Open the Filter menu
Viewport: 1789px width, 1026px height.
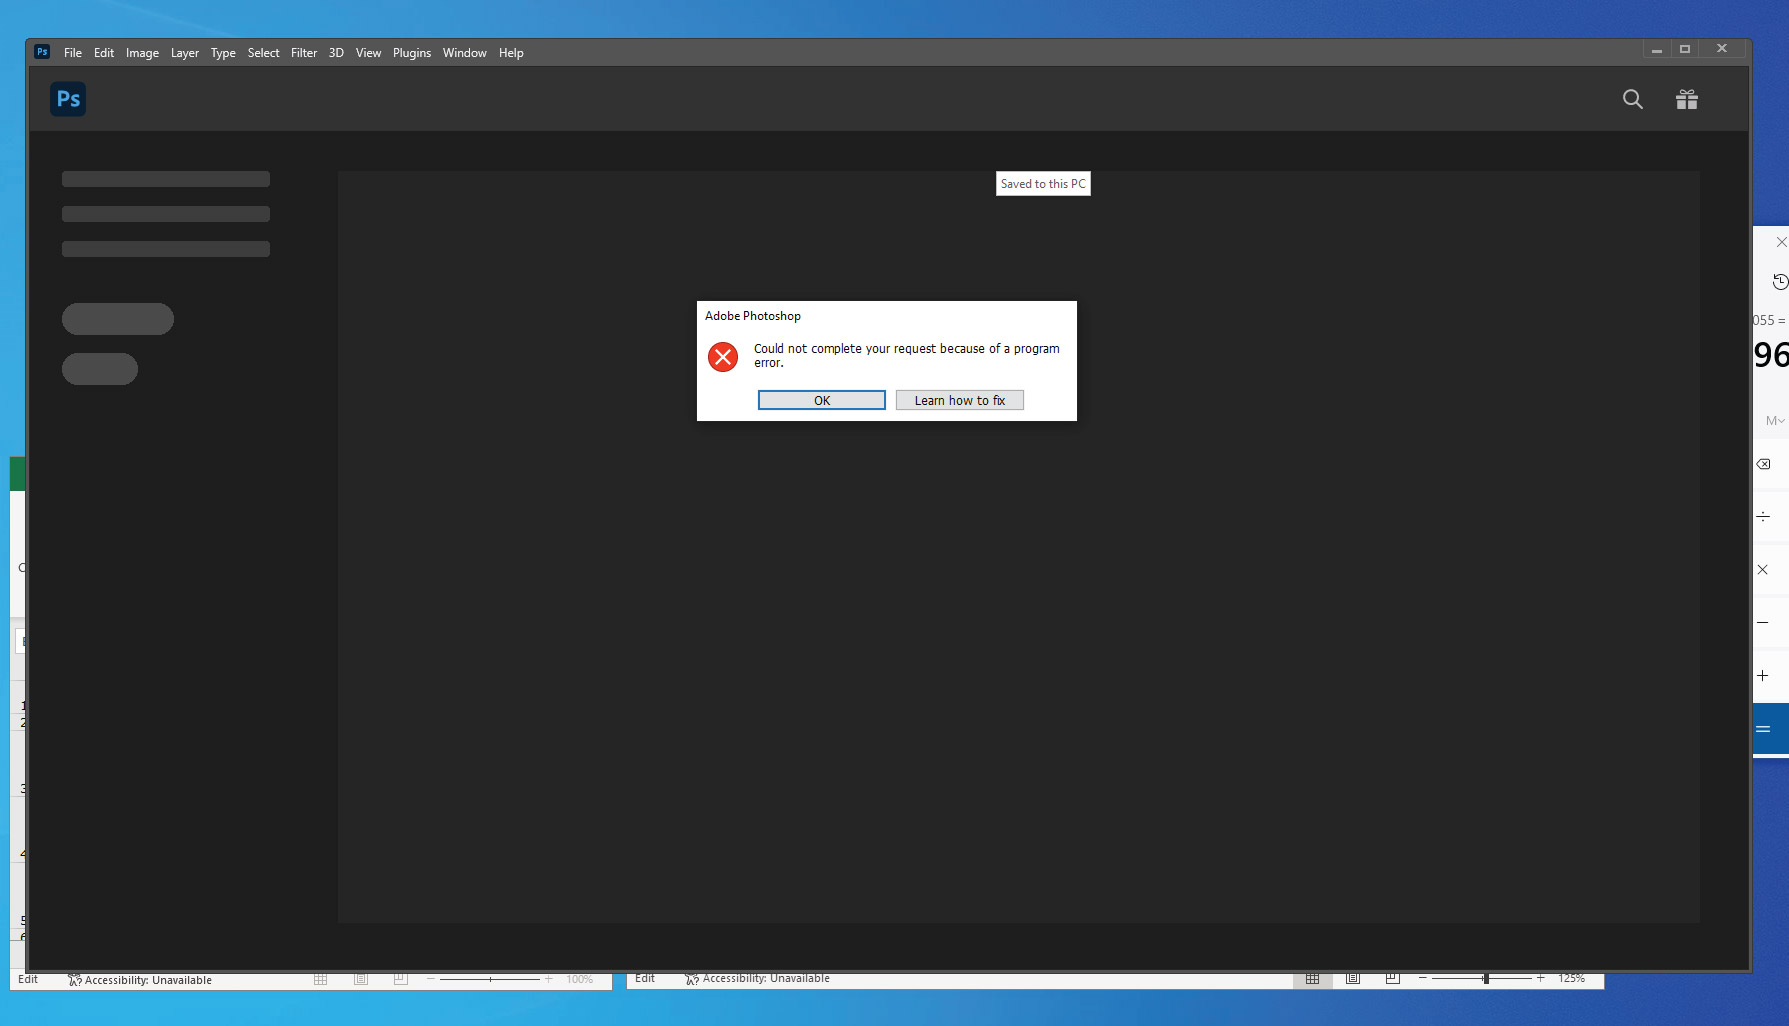(x=304, y=52)
